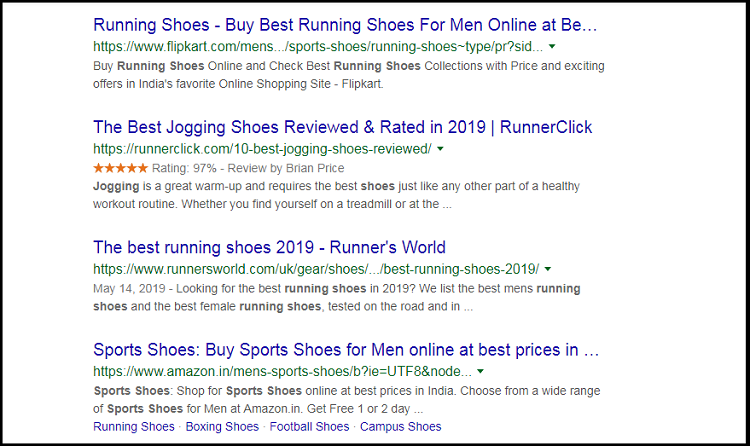Click the runnerclick.com green URL
This screenshot has height=446, width=750.
[262, 149]
